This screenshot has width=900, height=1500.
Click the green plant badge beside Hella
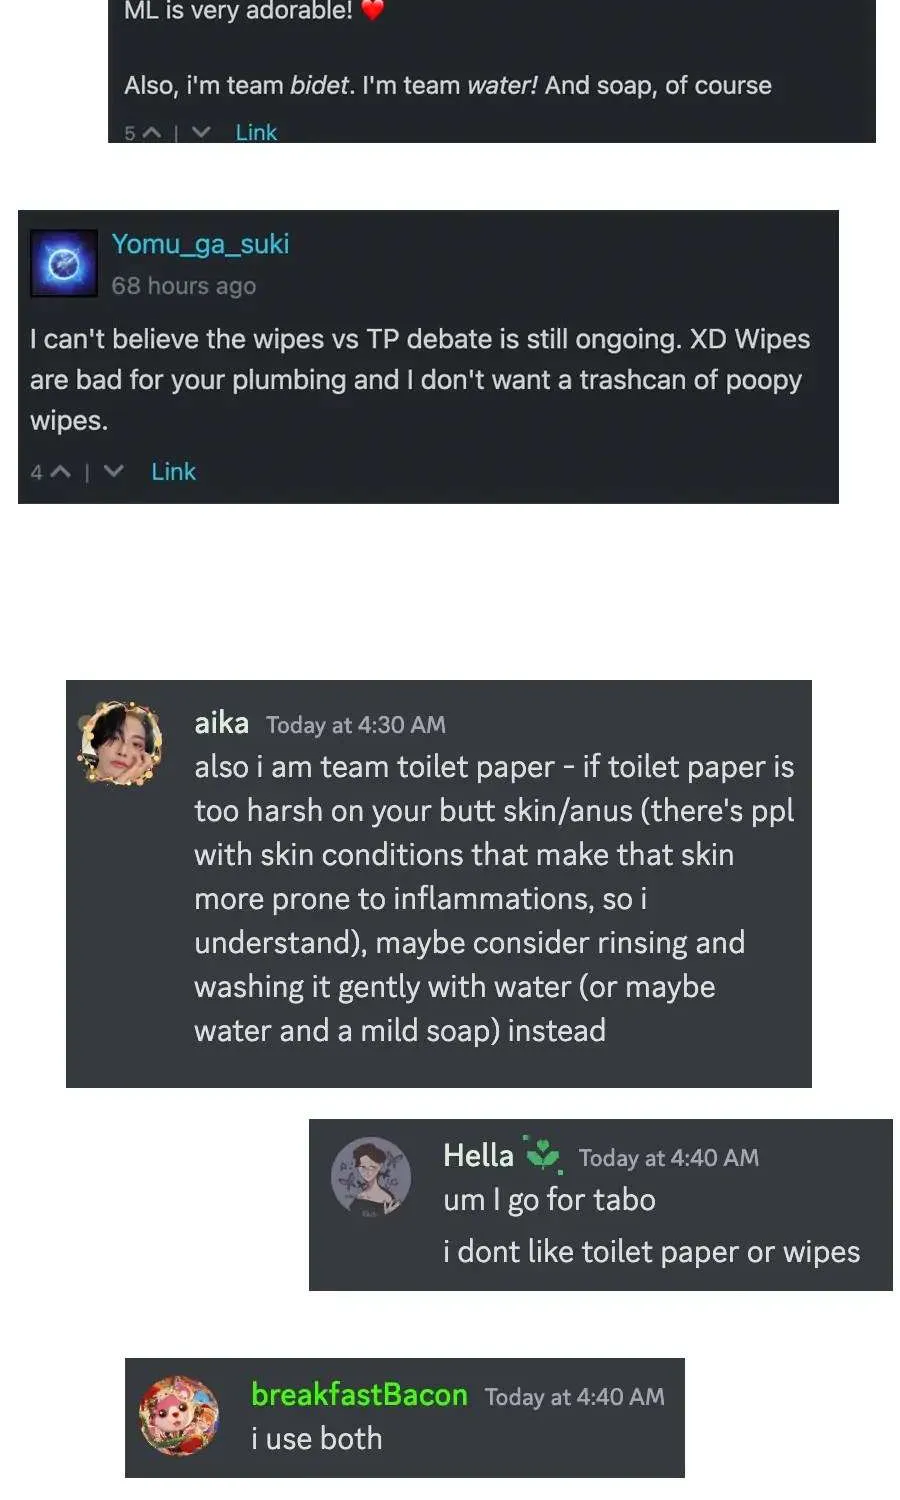[543, 1154]
